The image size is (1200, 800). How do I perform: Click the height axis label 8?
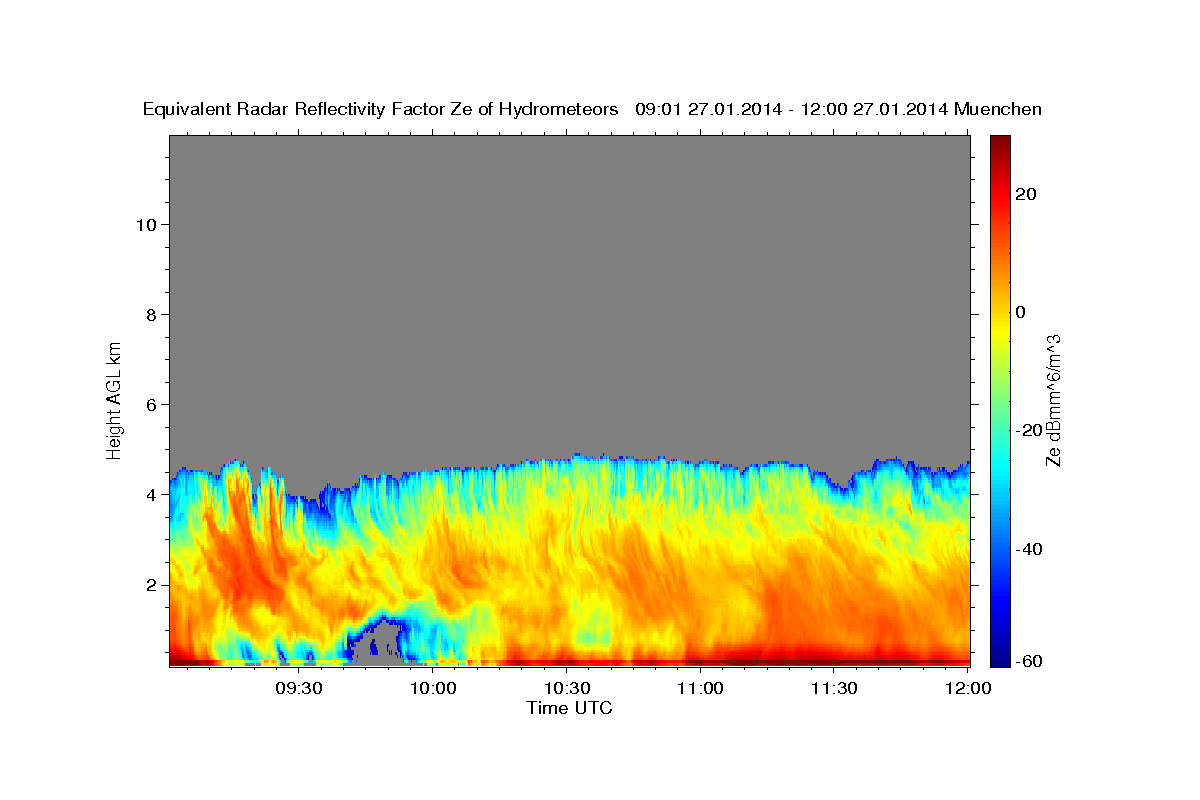coord(150,314)
